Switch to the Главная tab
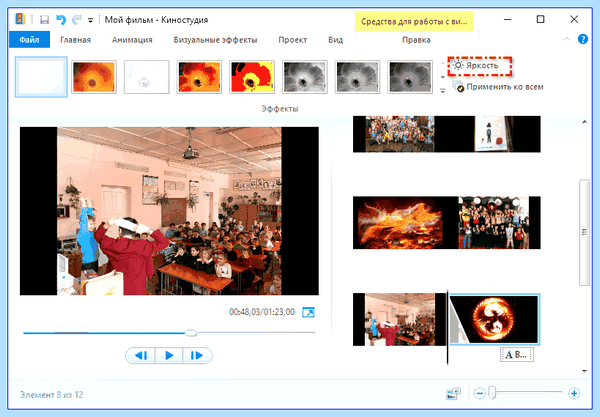Viewport: 600px width, 417px height. coord(75,40)
